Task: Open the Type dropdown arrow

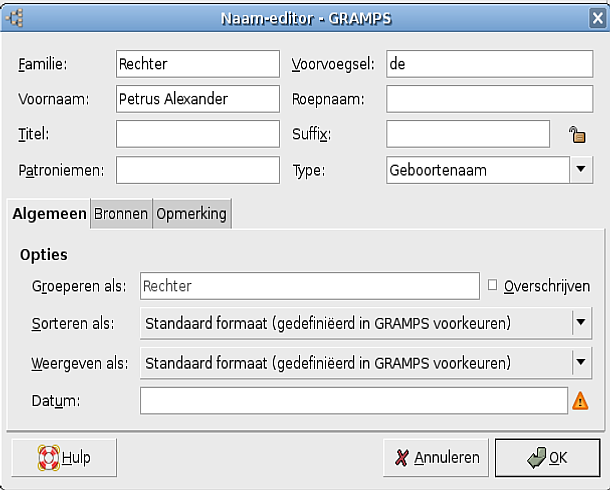Action: click(x=582, y=170)
